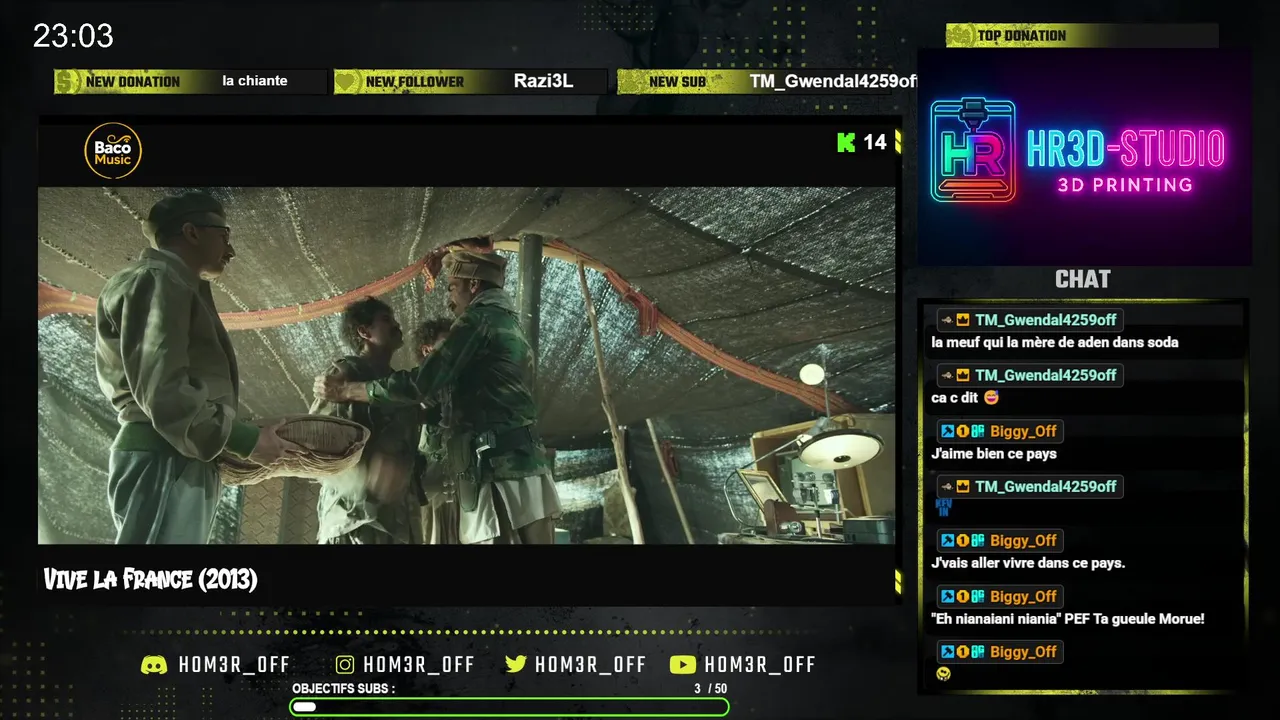Click the "NEW SUB" label
This screenshot has width=1280, height=720.
point(678,82)
